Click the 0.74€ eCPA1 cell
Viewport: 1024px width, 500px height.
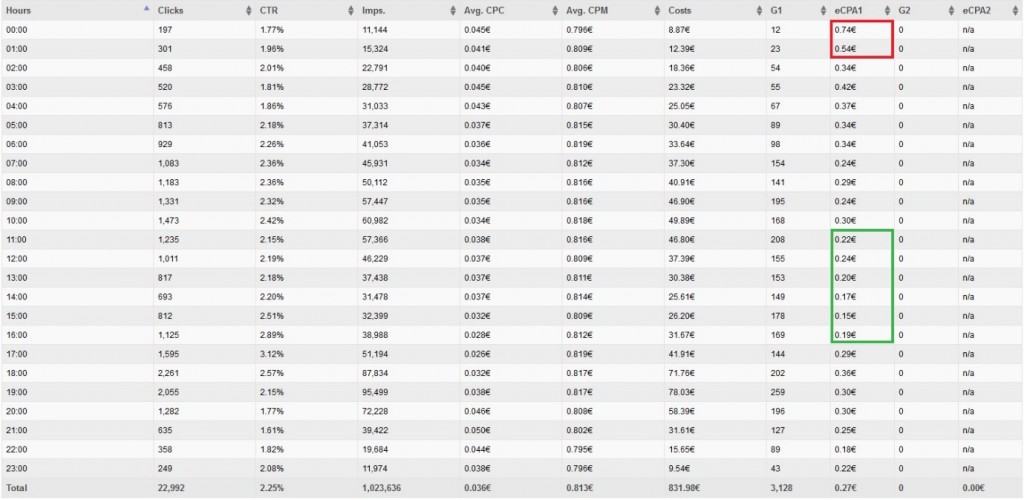(x=844, y=30)
